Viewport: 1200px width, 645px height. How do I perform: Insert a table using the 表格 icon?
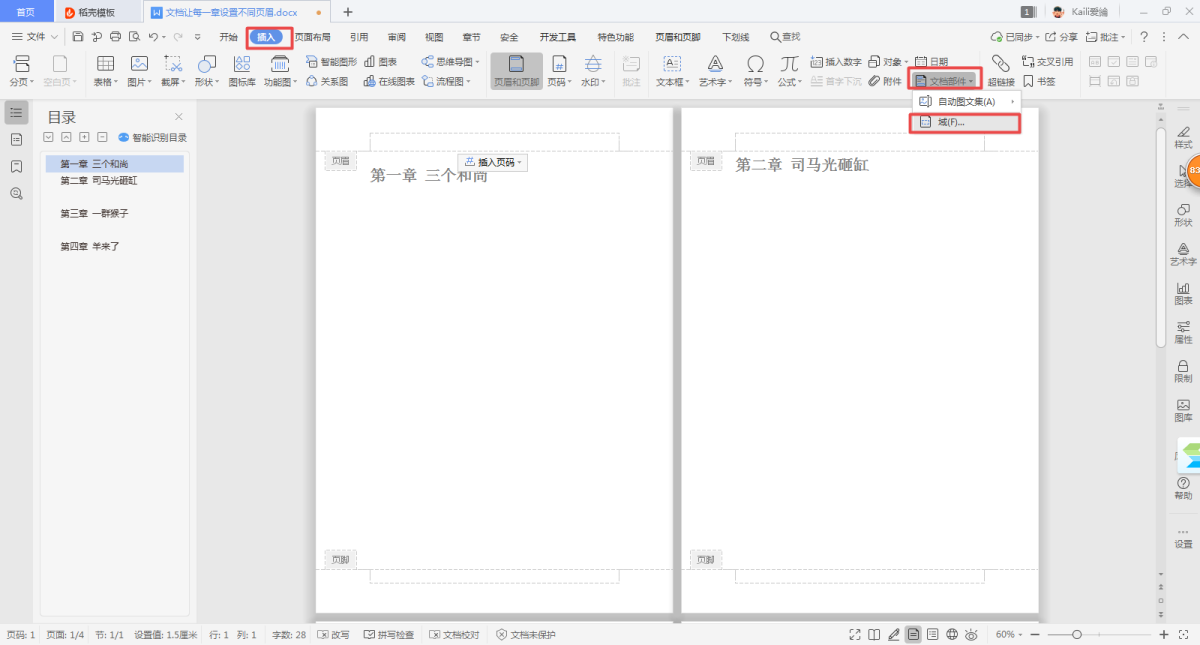(x=105, y=70)
